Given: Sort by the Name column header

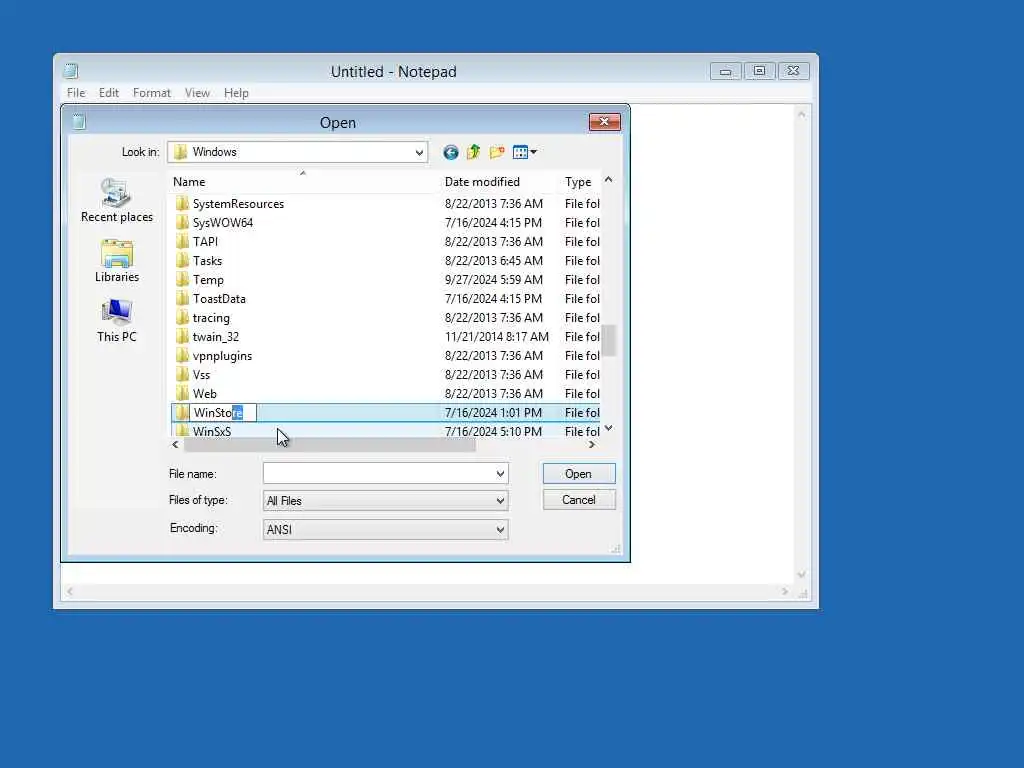Looking at the screenshot, I should 303,182.
